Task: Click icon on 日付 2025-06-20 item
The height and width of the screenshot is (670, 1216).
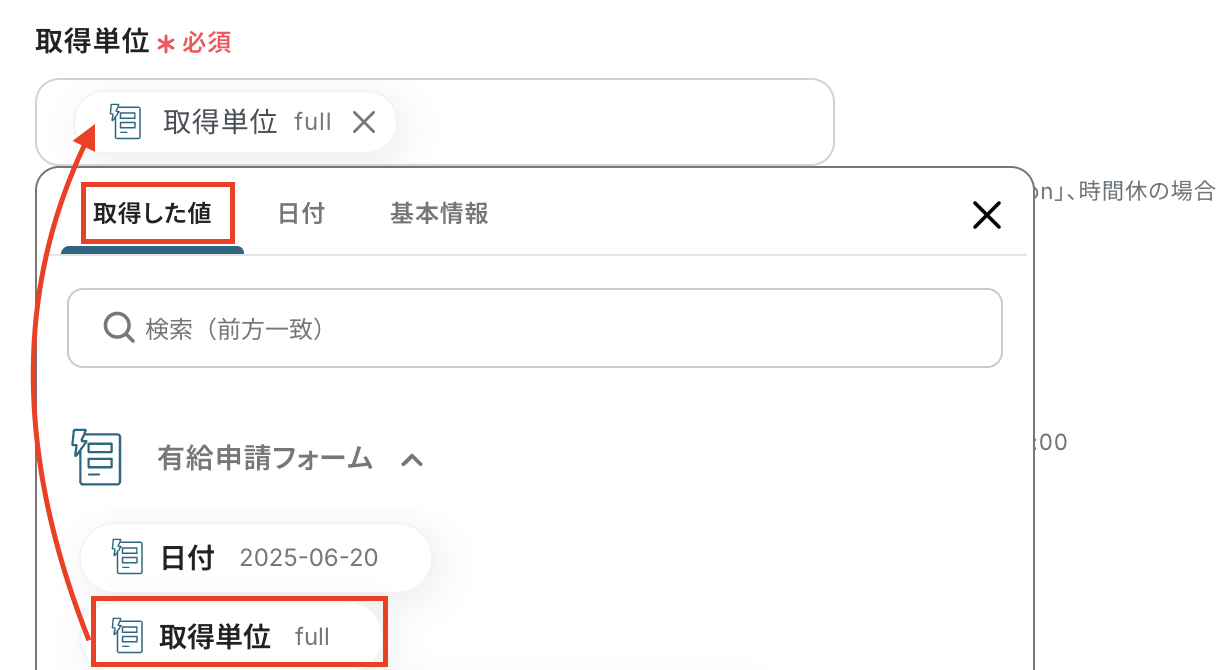Action: [x=127, y=557]
